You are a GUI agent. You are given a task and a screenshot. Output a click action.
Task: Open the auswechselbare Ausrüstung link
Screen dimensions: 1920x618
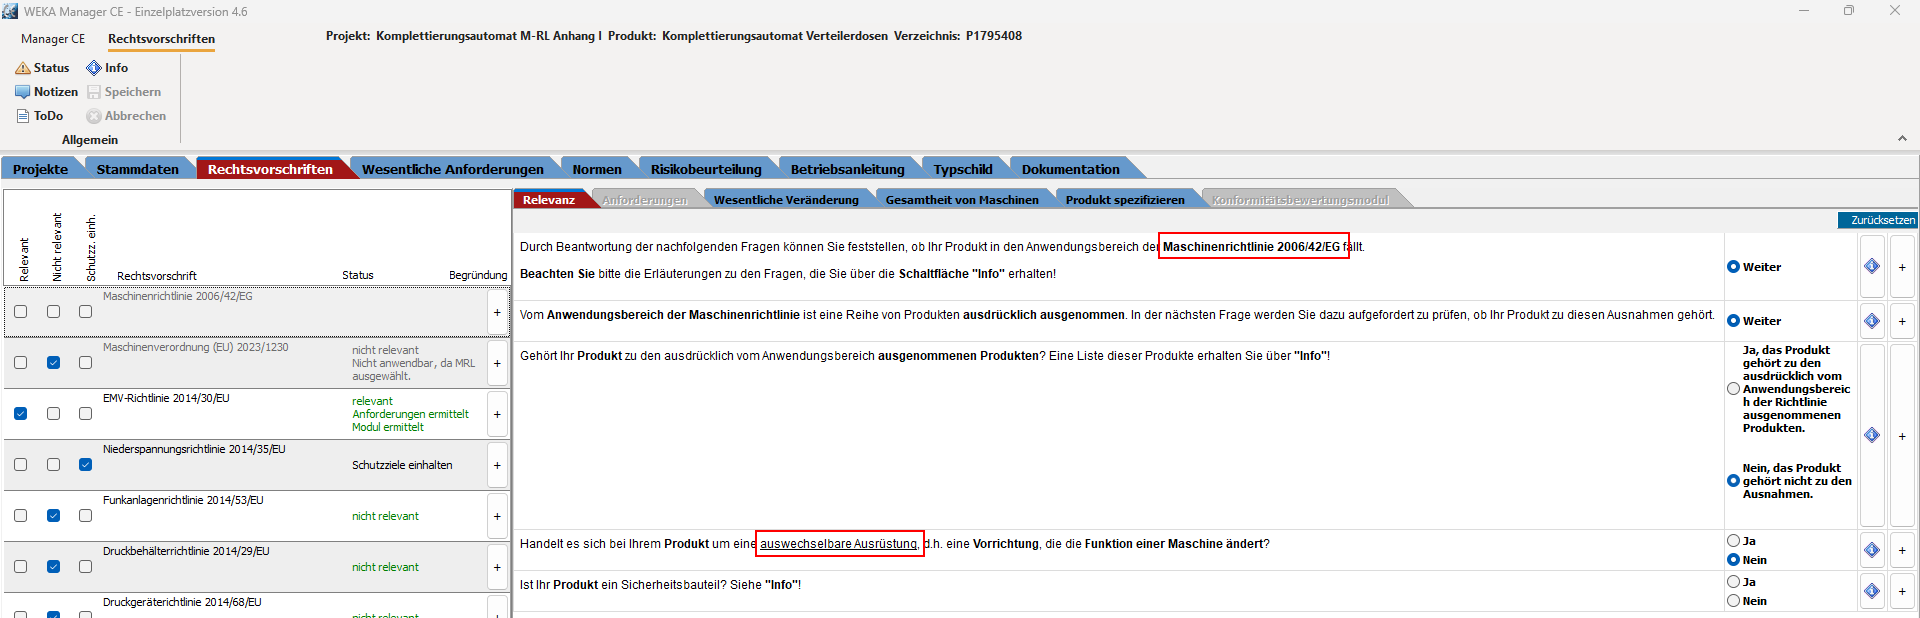coord(838,544)
